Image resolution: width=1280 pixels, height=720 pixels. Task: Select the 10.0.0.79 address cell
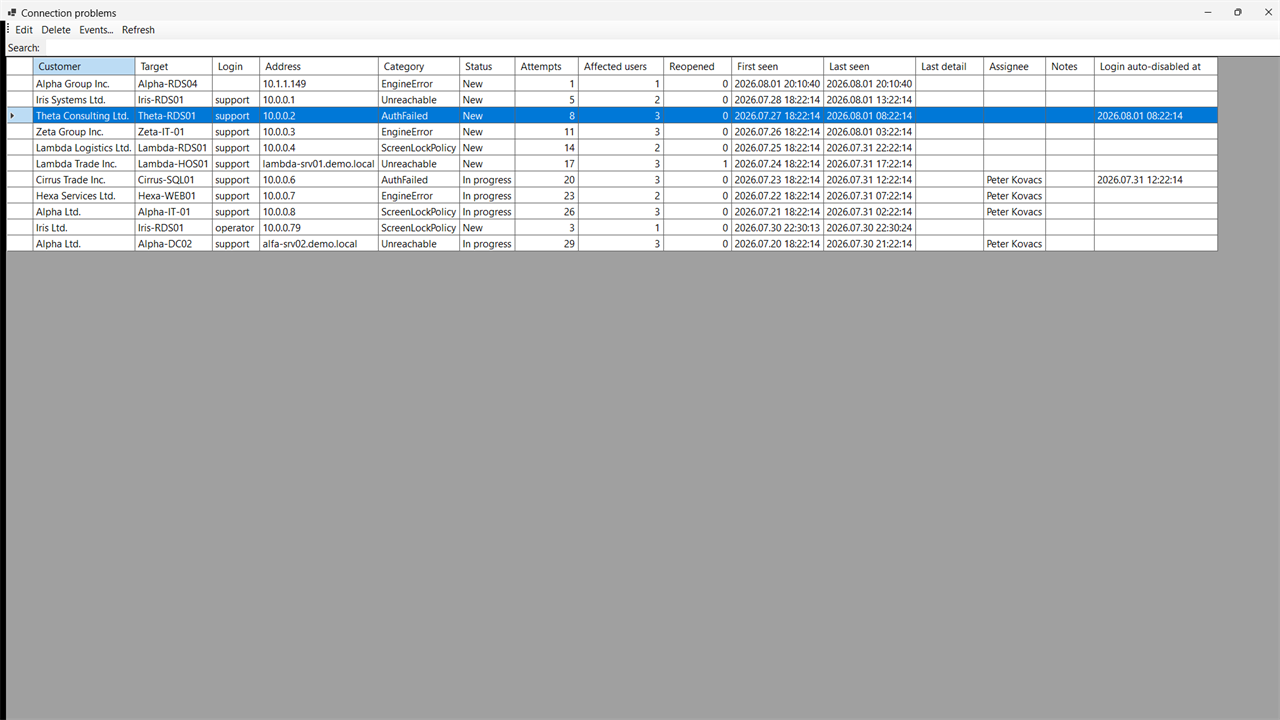[319, 228]
